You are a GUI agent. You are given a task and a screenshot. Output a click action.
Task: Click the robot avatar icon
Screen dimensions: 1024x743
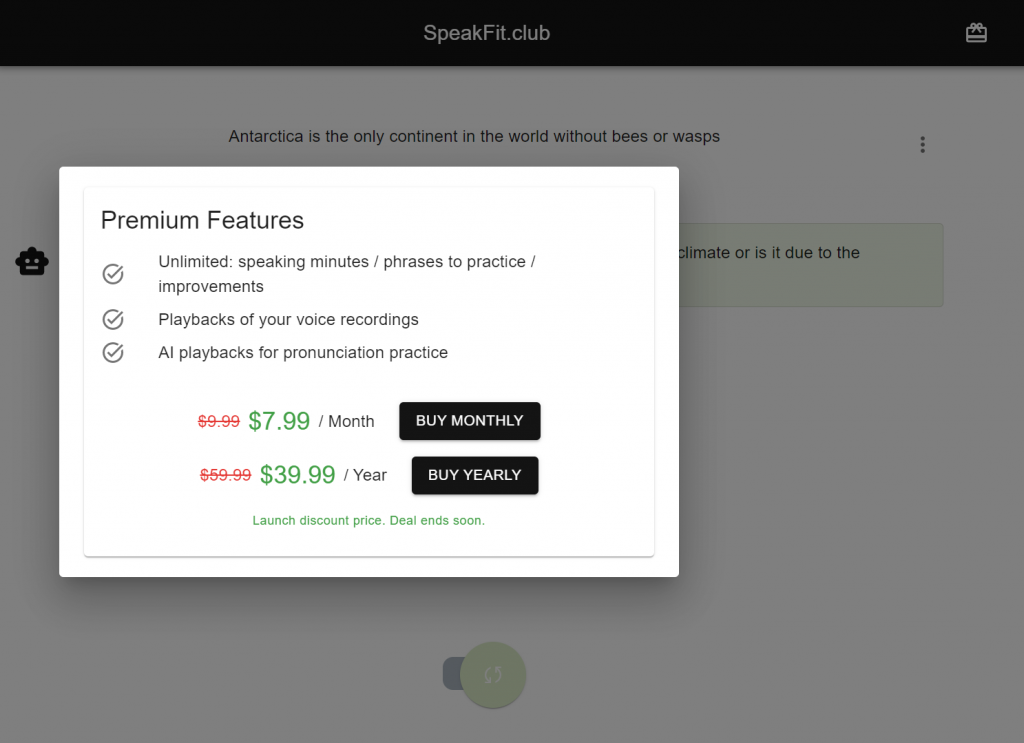coord(32,262)
